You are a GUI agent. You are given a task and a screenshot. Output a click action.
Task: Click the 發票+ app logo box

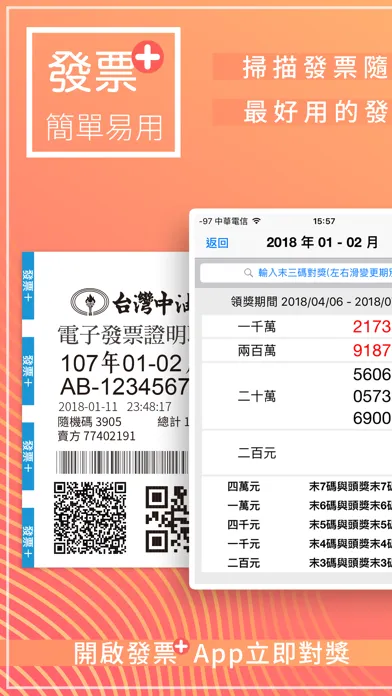click(103, 92)
